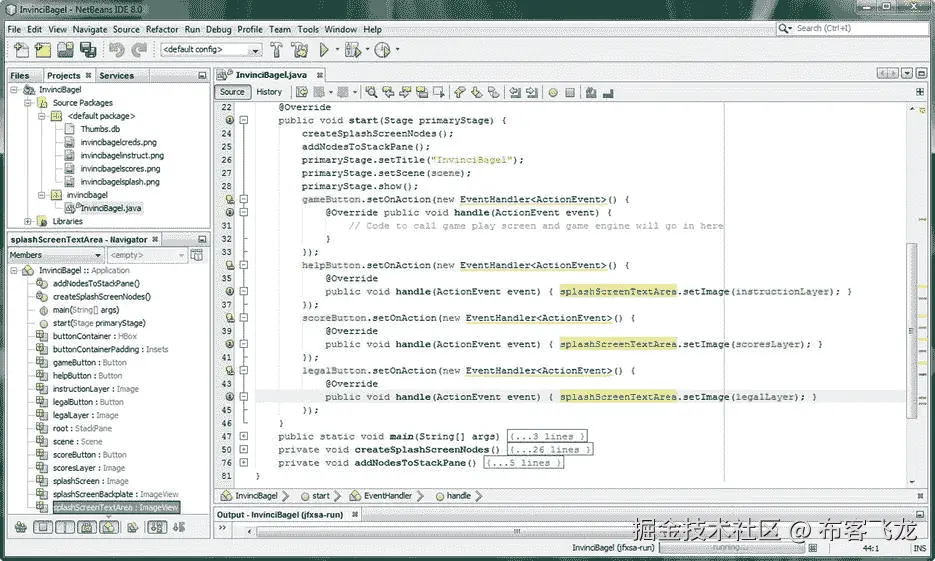Image resolution: width=935 pixels, height=561 pixels.
Task: Click the Toggle Bookmark icon
Action: pos(493,92)
